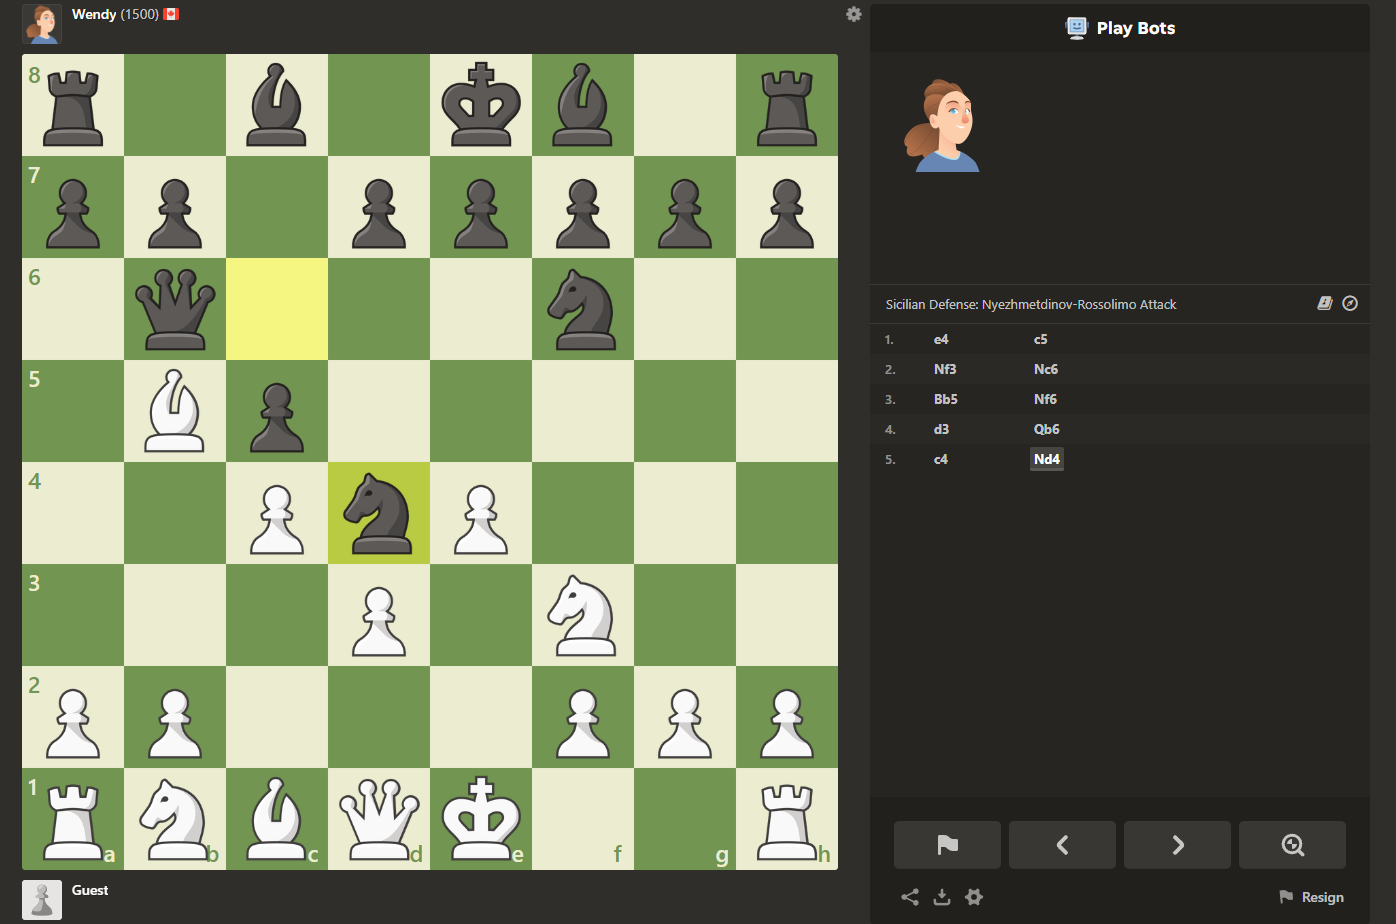The width and height of the screenshot is (1396, 924).
Task: Select move Qb6 in move list
Action: click(x=1046, y=429)
